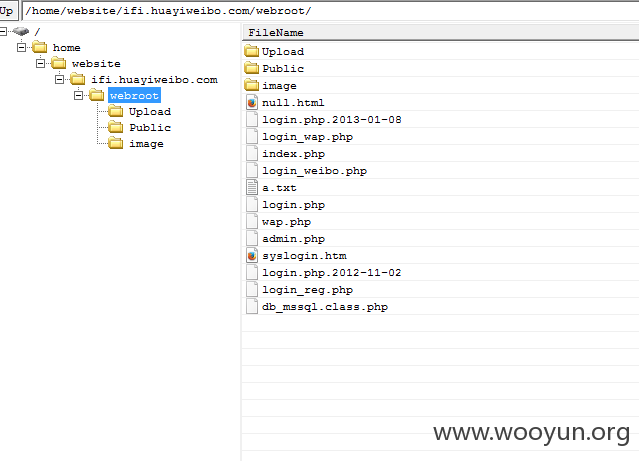Select highlighted webroot label in tree
Screen dimensions: 639x461
tap(134, 95)
